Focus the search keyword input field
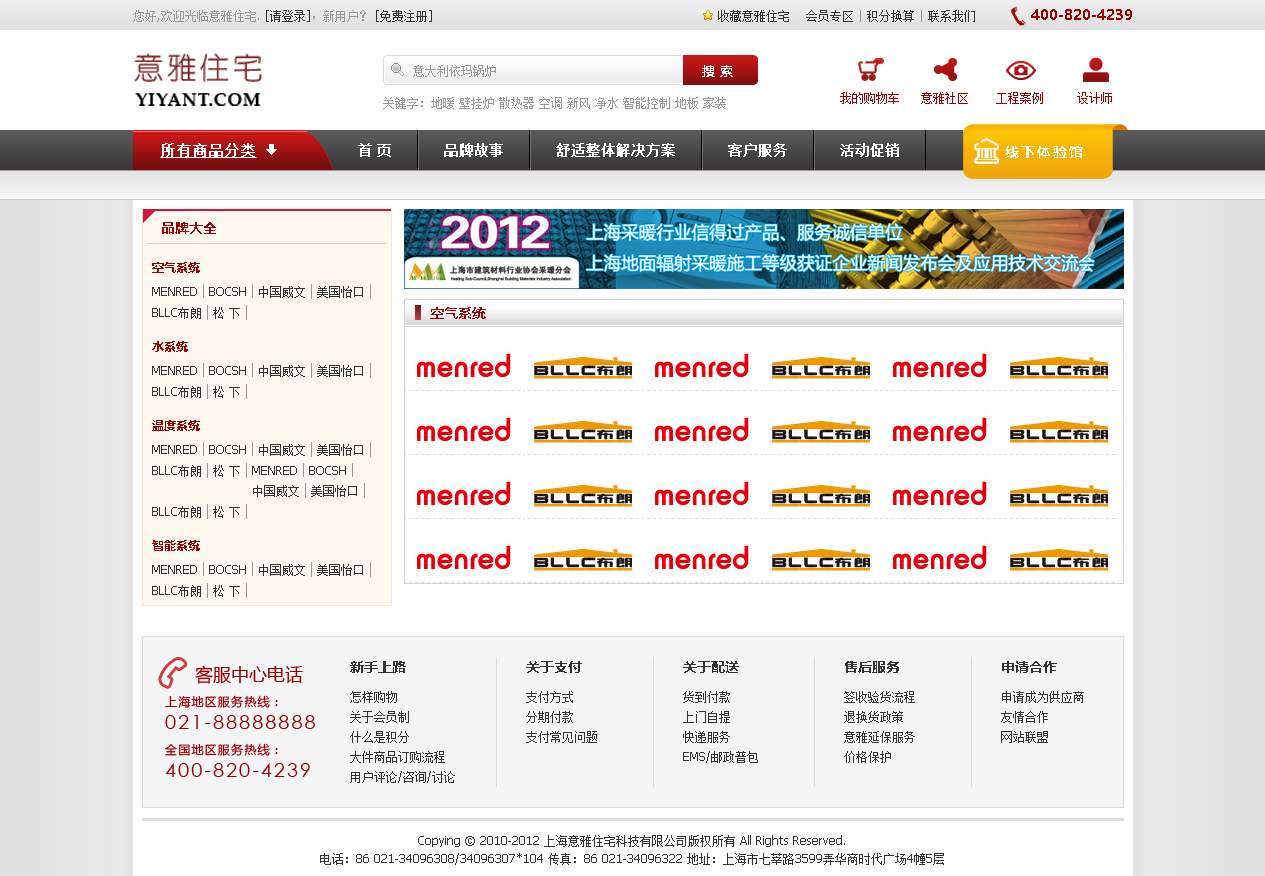The height and width of the screenshot is (876, 1265). tap(540, 71)
